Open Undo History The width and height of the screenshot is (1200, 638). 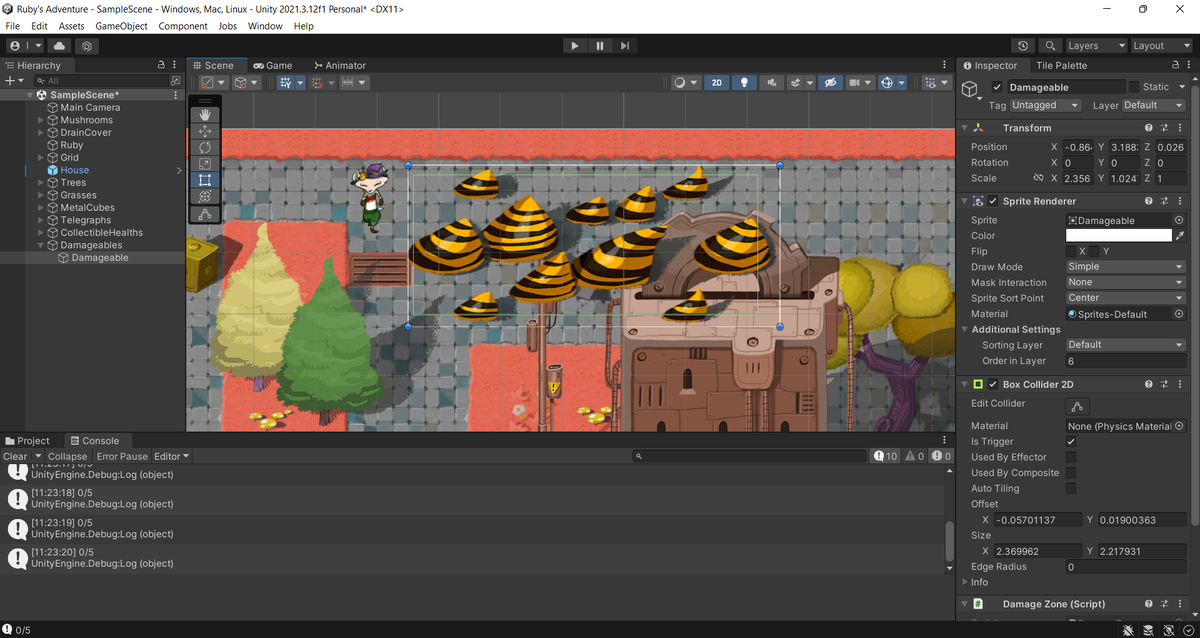pyautogui.click(x=1022, y=46)
